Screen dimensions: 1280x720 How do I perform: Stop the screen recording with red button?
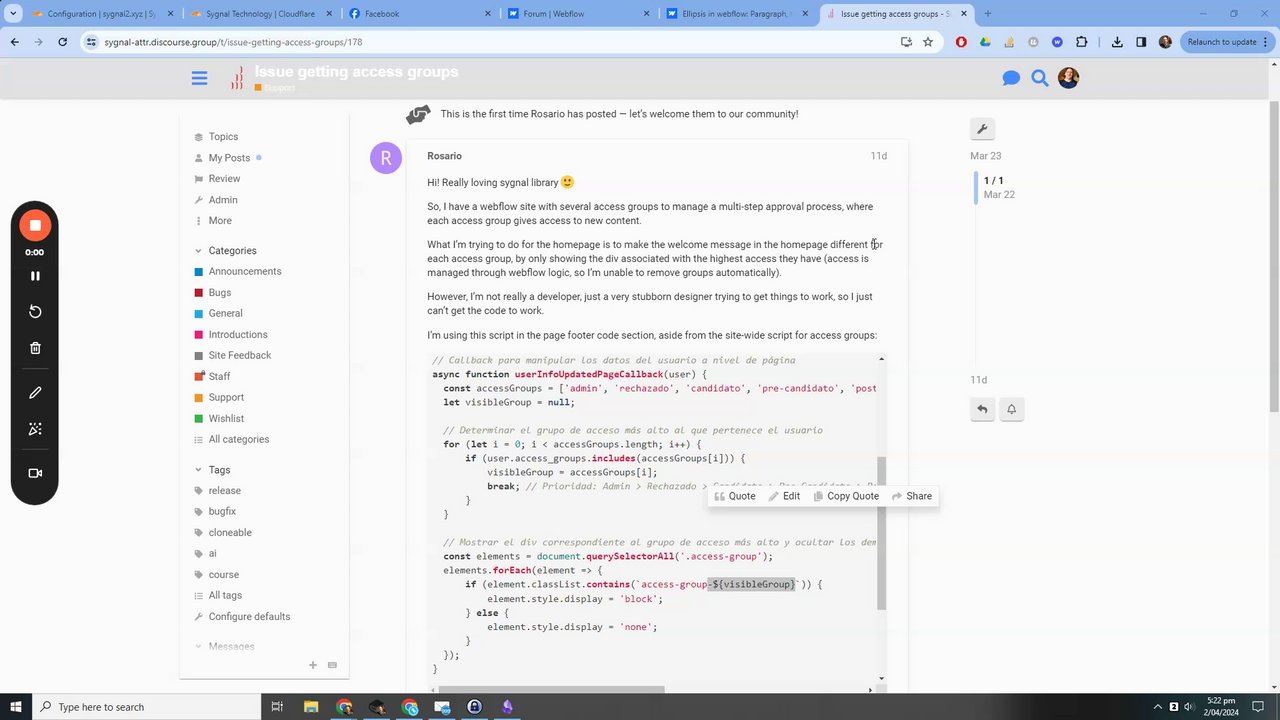pos(35,225)
